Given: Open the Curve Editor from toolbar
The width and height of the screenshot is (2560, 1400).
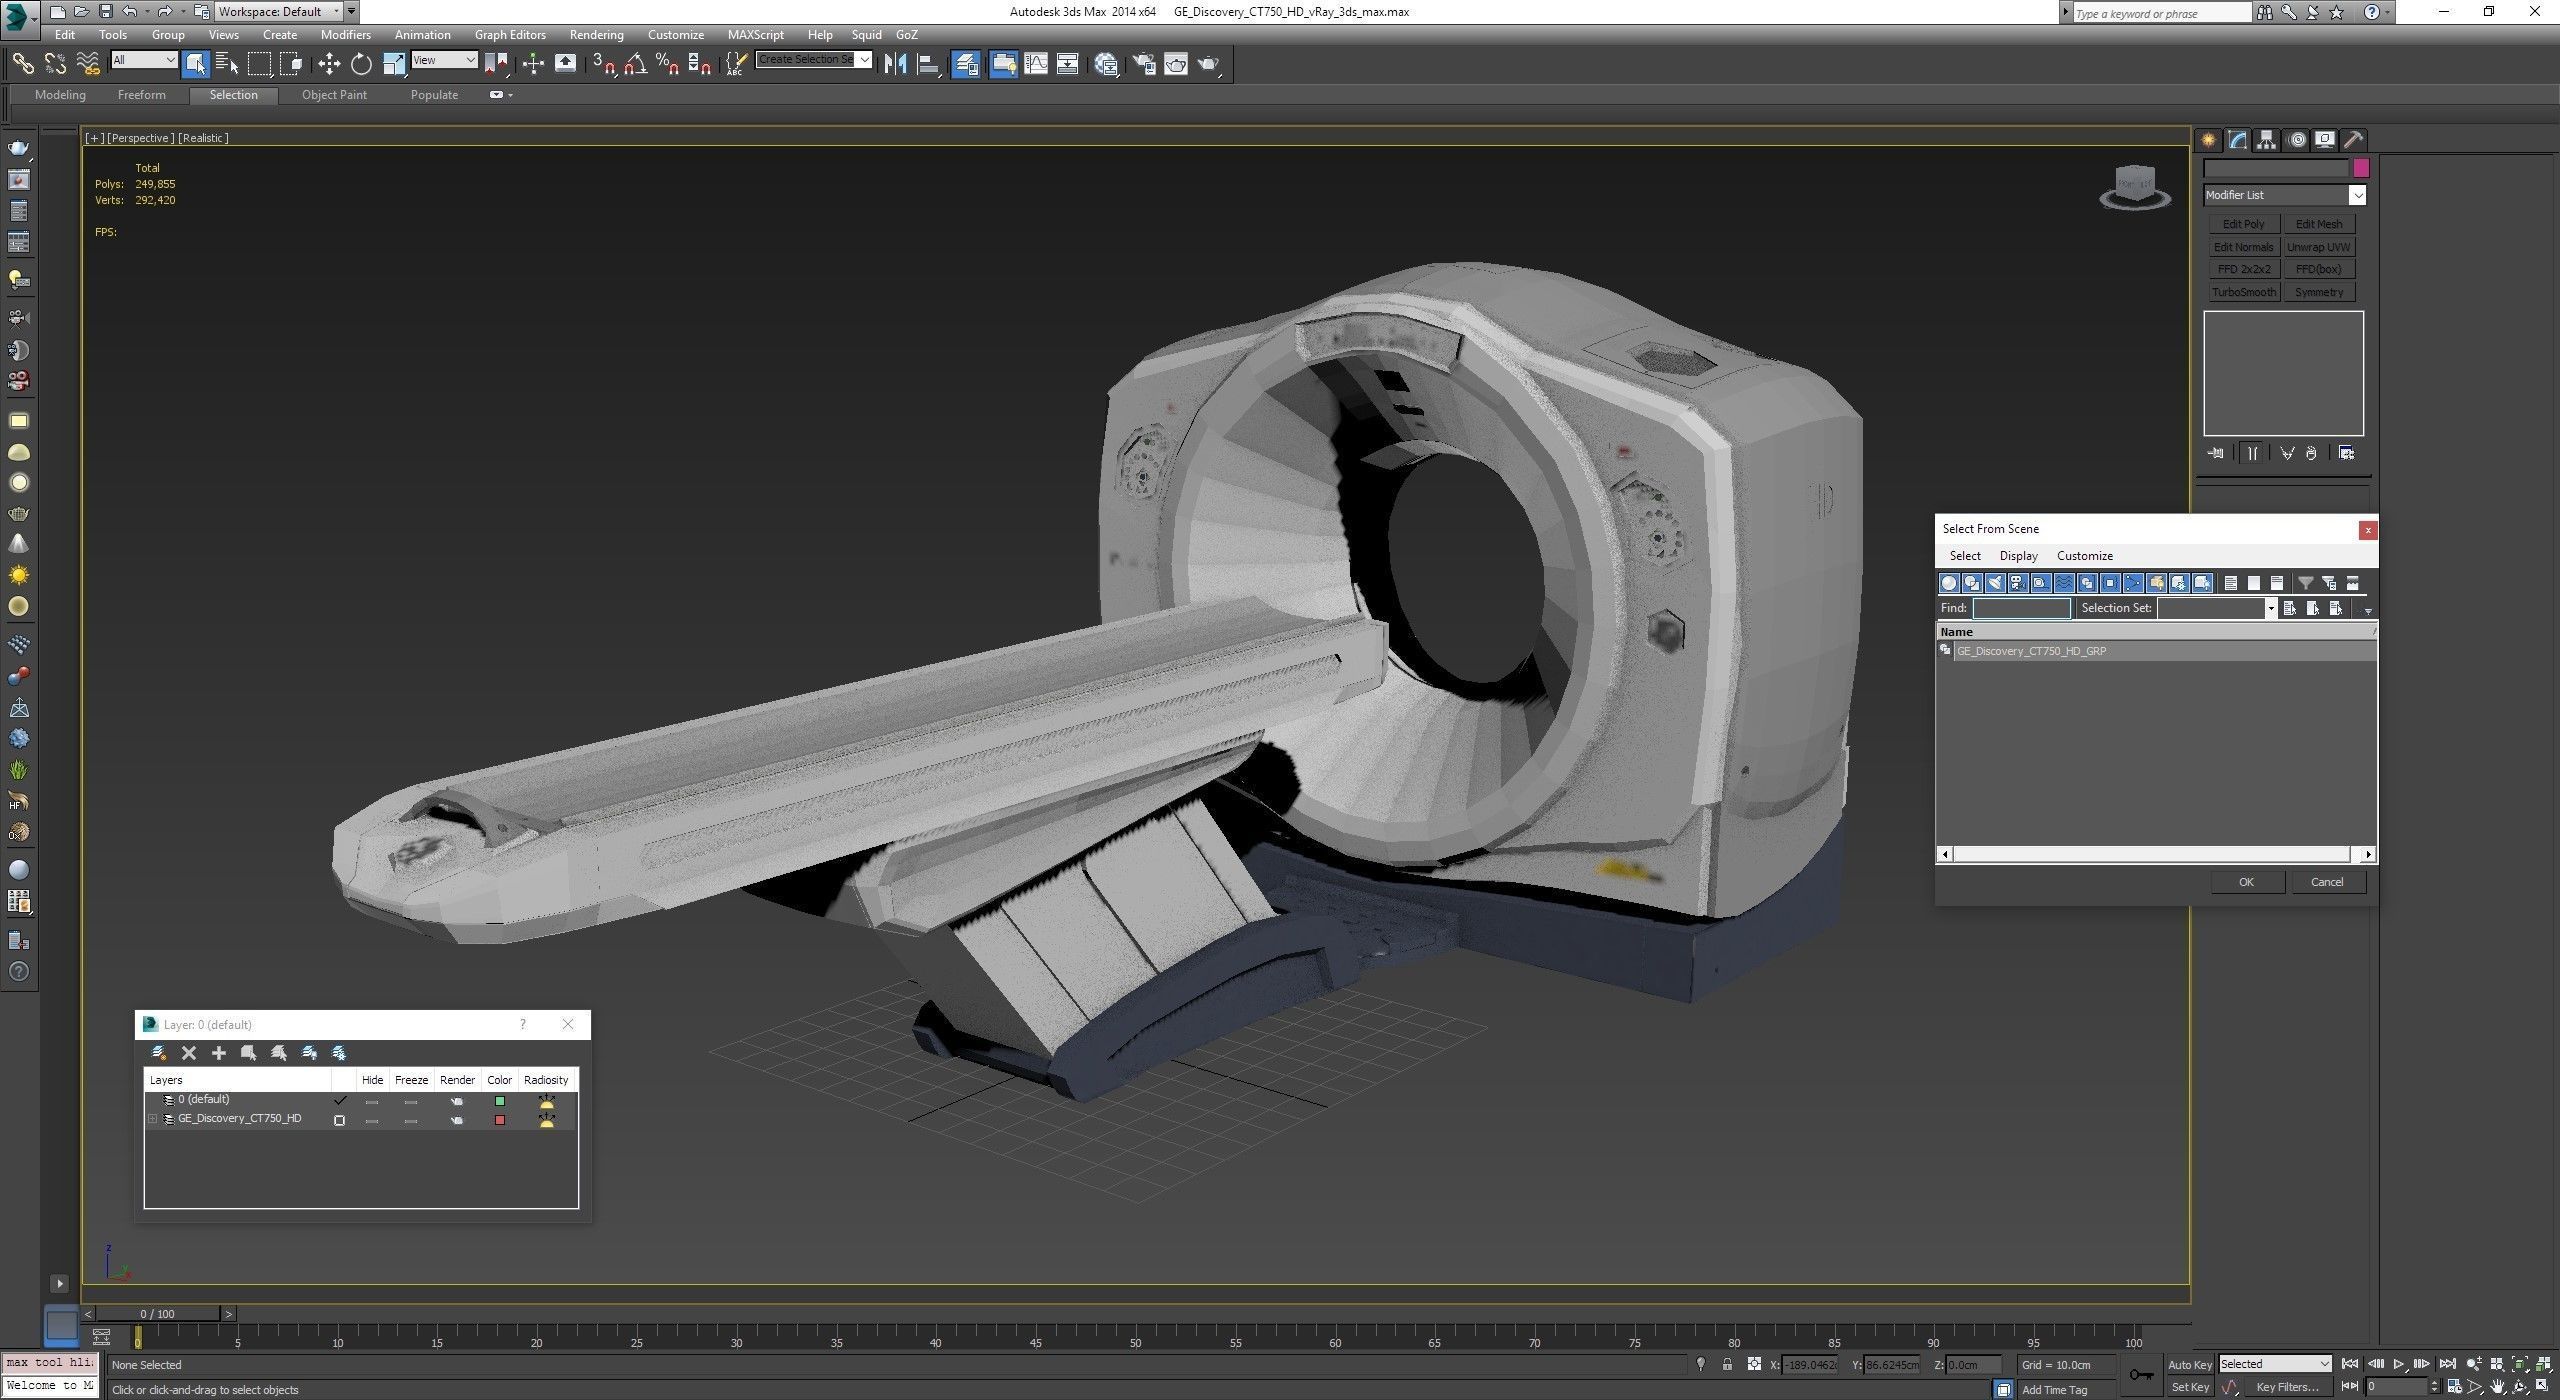Looking at the screenshot, I should [x=1036, y=64].
